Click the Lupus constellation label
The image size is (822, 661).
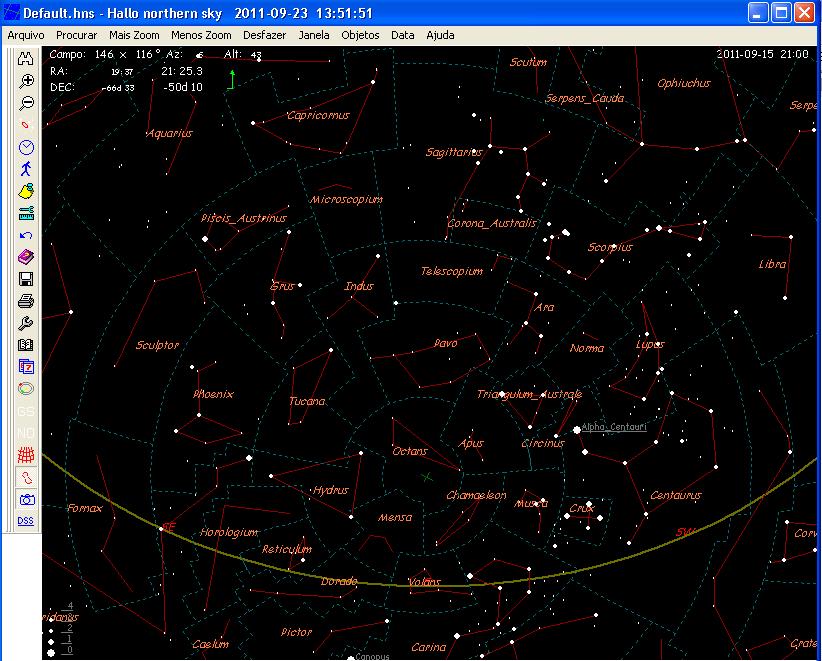[650, 344]
